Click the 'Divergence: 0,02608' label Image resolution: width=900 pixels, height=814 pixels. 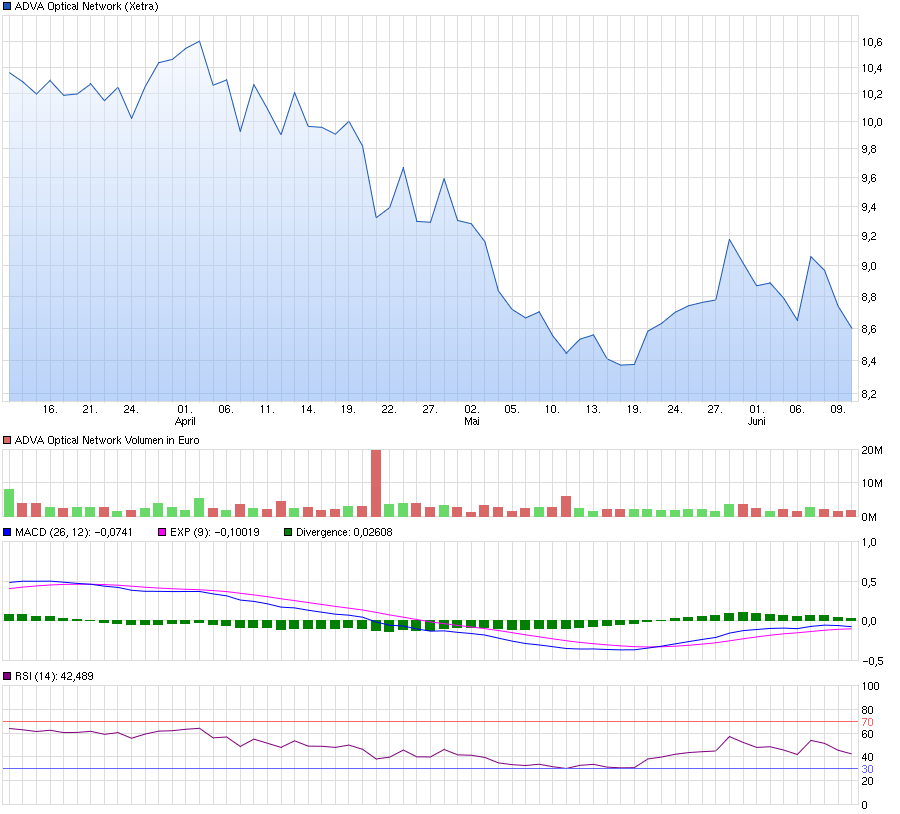[344, 532]
